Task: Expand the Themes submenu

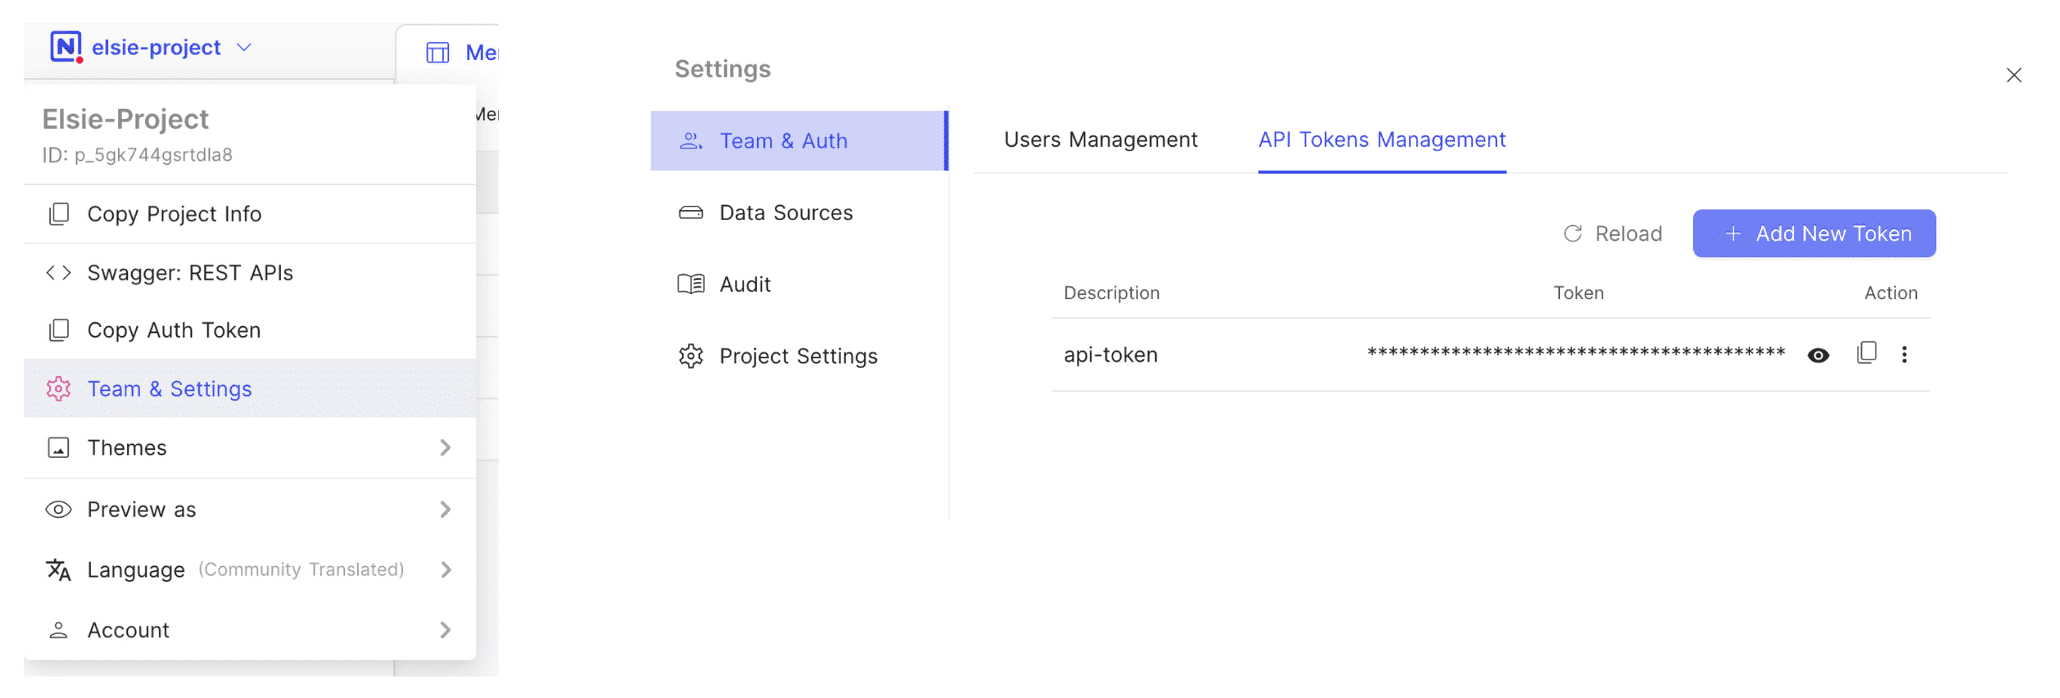Action: coord(445,448)
